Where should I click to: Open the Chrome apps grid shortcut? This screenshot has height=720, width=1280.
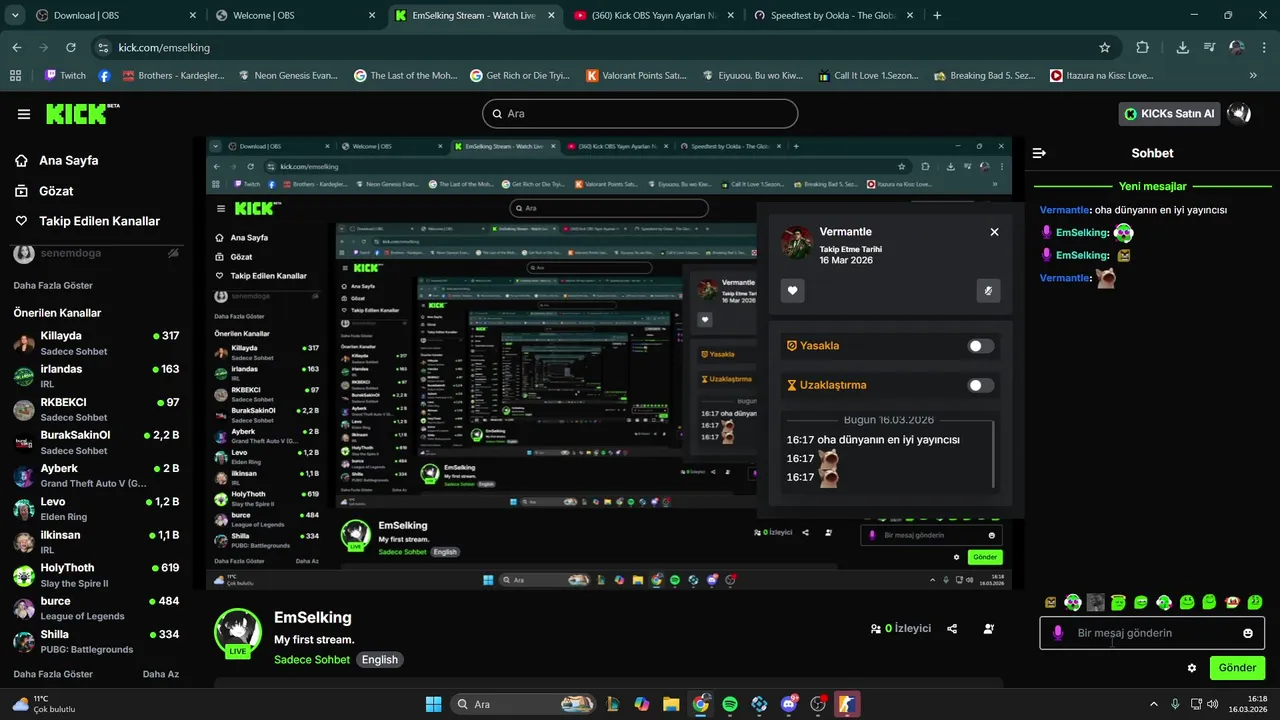(x=15, y=75)
